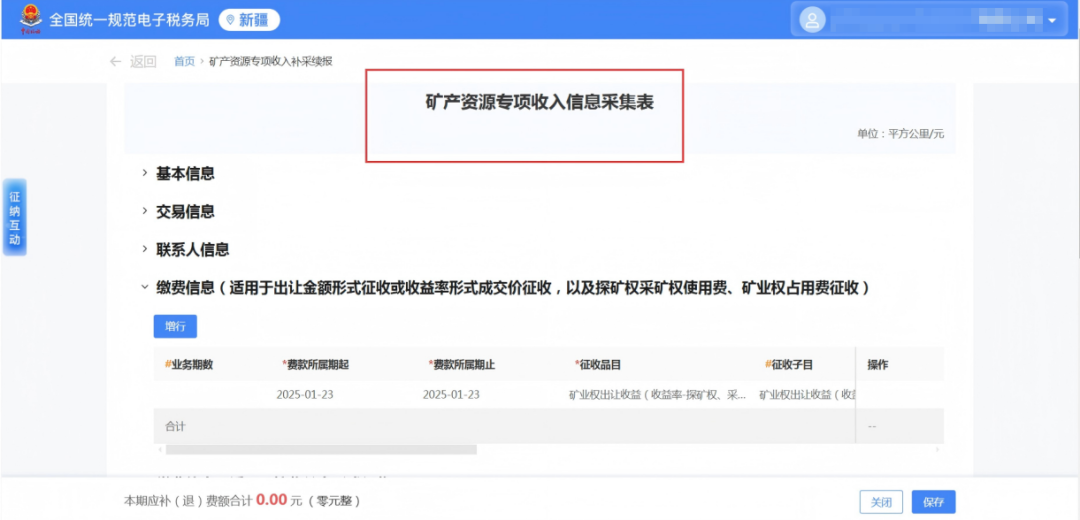Click the 合计 total row label
Viewport: 1080px width, 520px height.
[175, 426]
